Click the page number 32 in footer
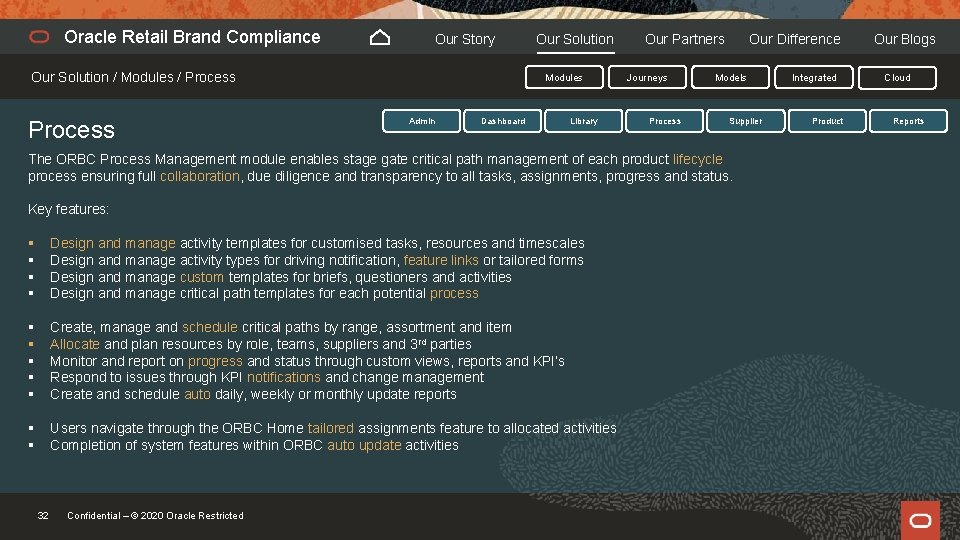The height and width of the screenshot is (540, 960). click(x=43, y=516)
